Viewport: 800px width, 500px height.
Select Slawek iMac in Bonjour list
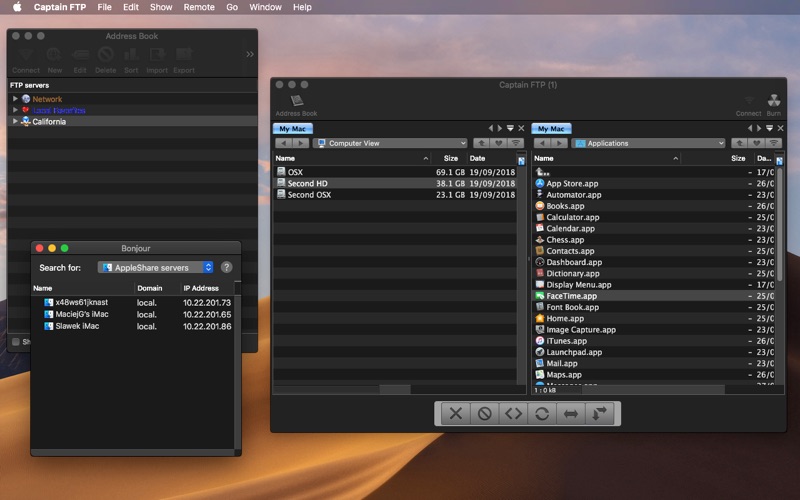[x=133, y=326]
